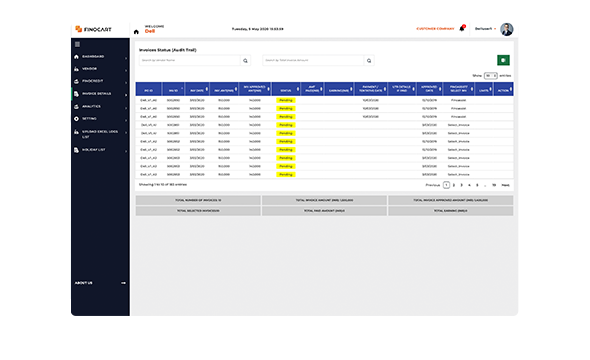Click the Total Invoice Approved Amount tile
The height and width of the screenshot is (360, 590).
point(451,201)
